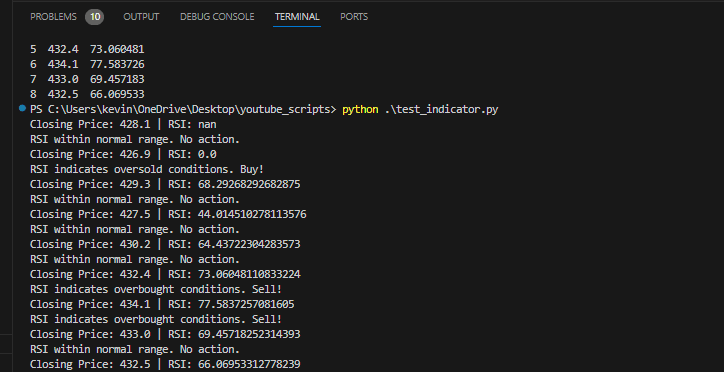Viewport: 724px width, 372px height.
Task: Click the table row '8 432.5 66.069533'
Action: click(87, 94)
